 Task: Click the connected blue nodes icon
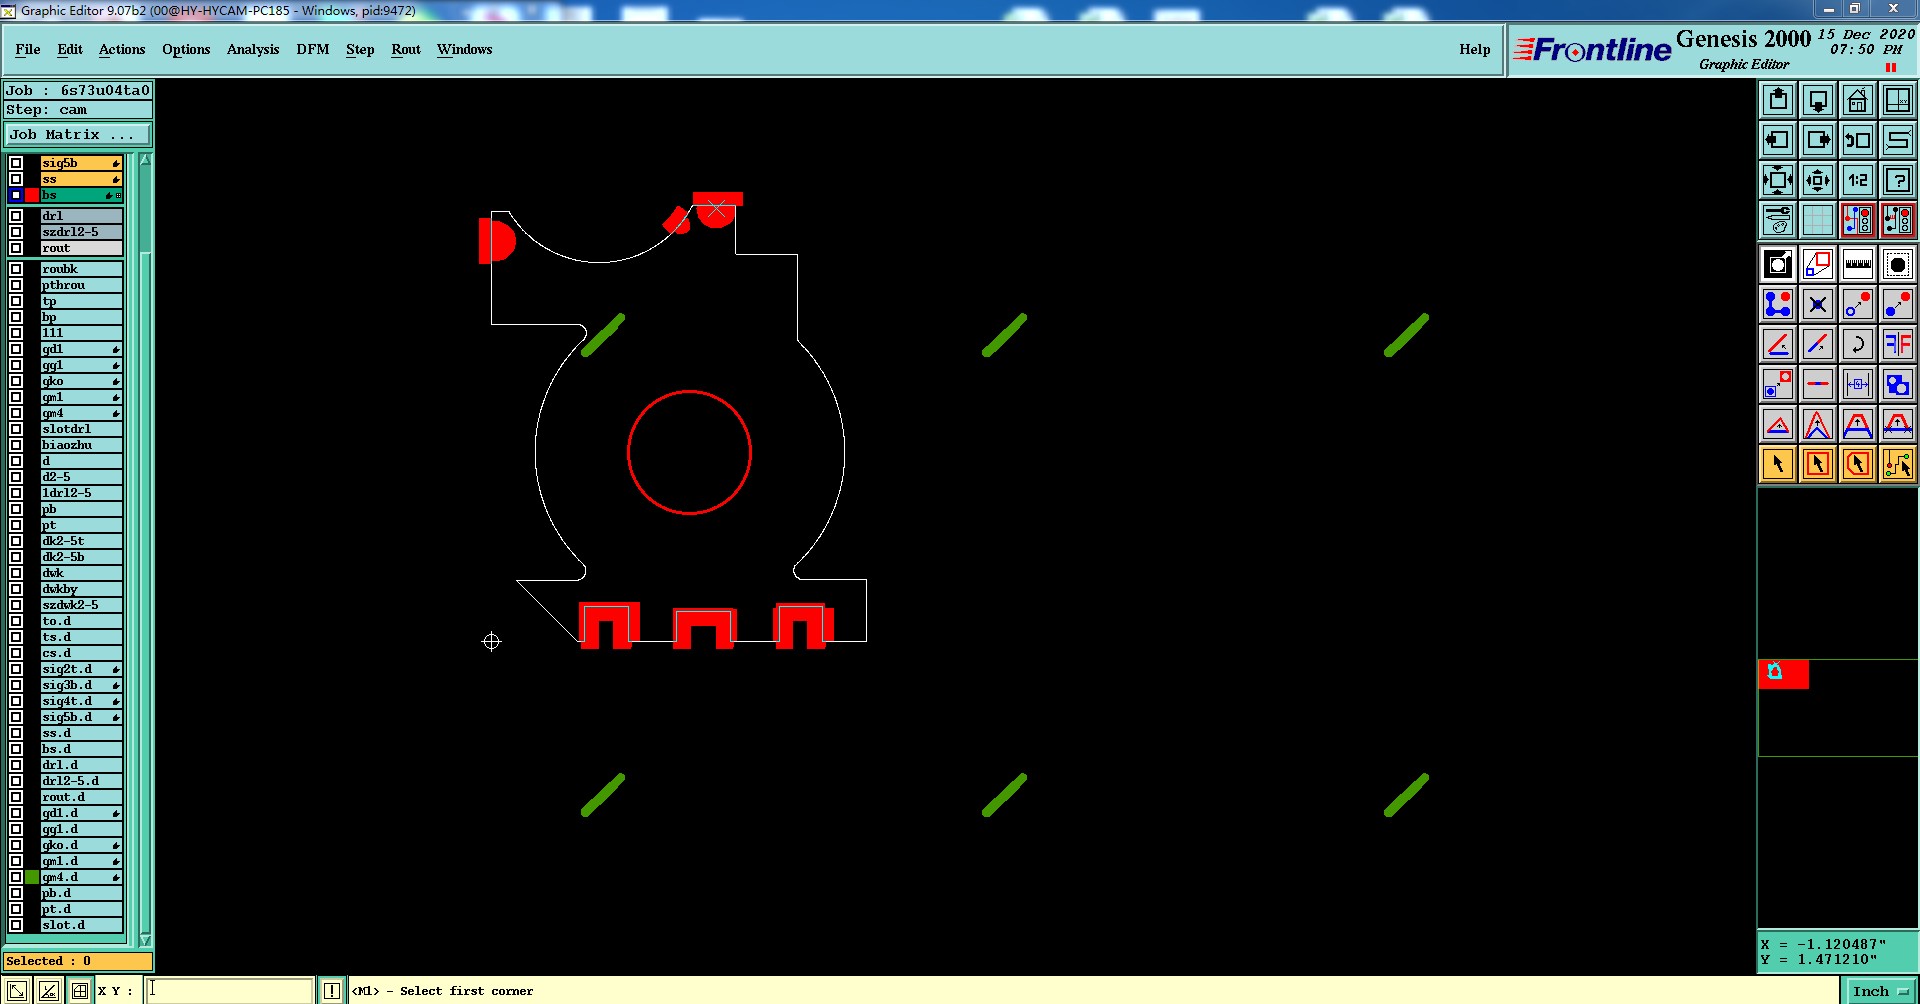click(1778, 305)
